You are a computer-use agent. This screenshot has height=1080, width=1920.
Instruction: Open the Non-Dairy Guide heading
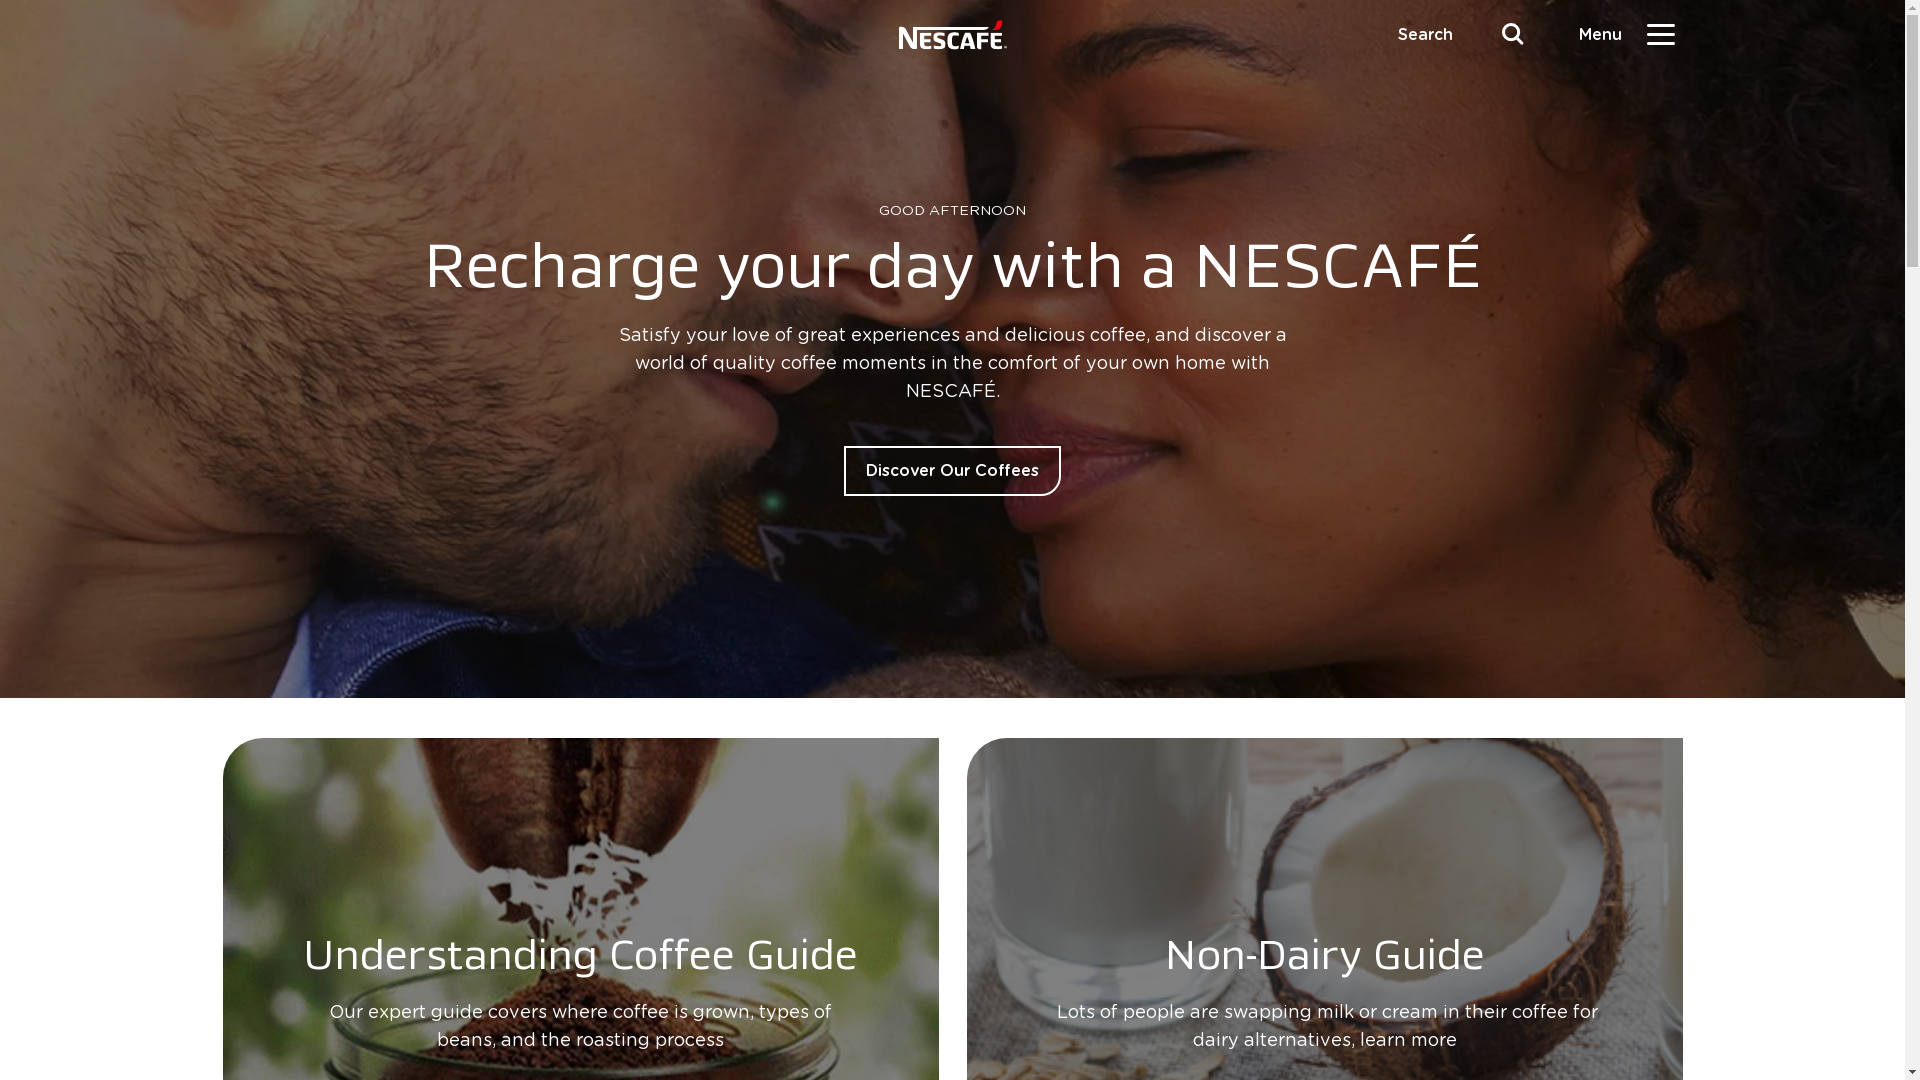tap(1324, 955)
